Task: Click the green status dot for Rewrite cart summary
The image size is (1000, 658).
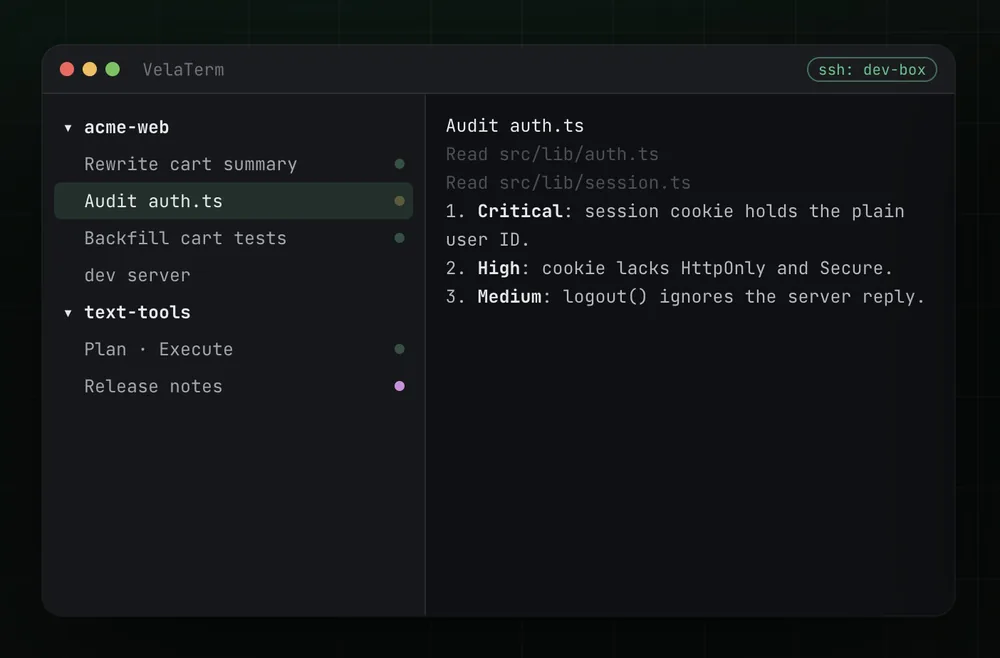Action: 399,164
